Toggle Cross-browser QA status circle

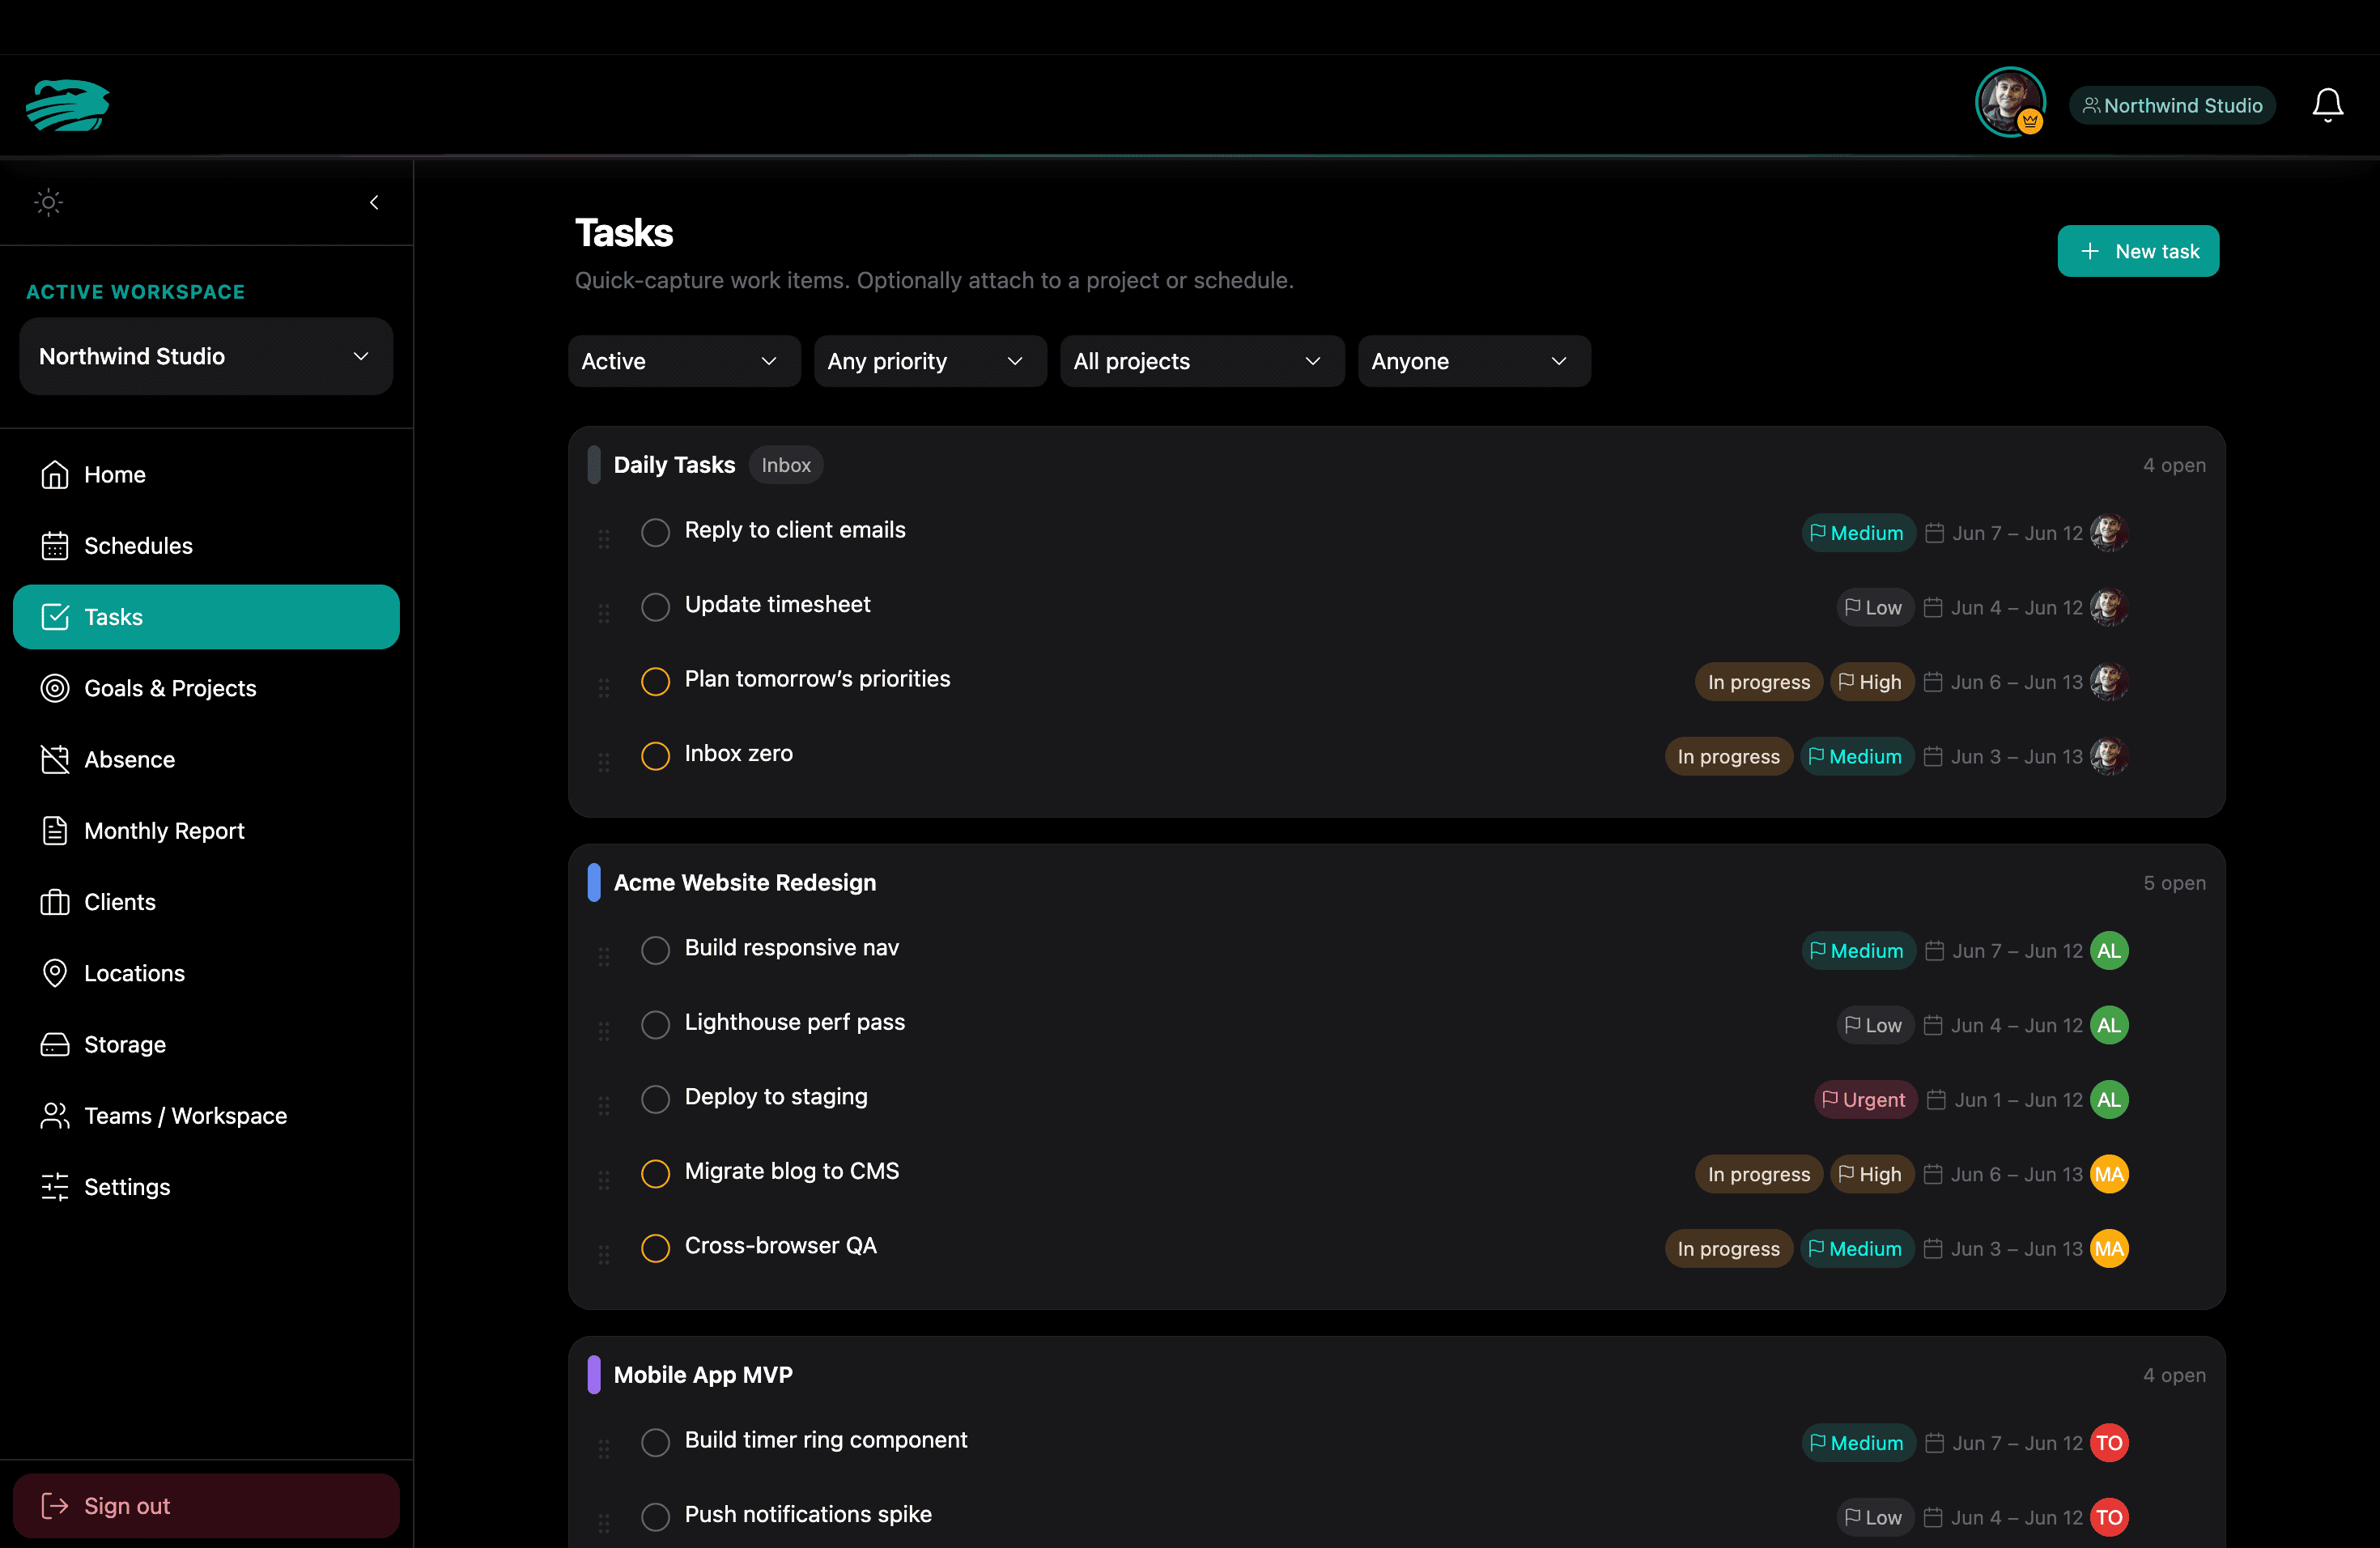point(655,1248)
